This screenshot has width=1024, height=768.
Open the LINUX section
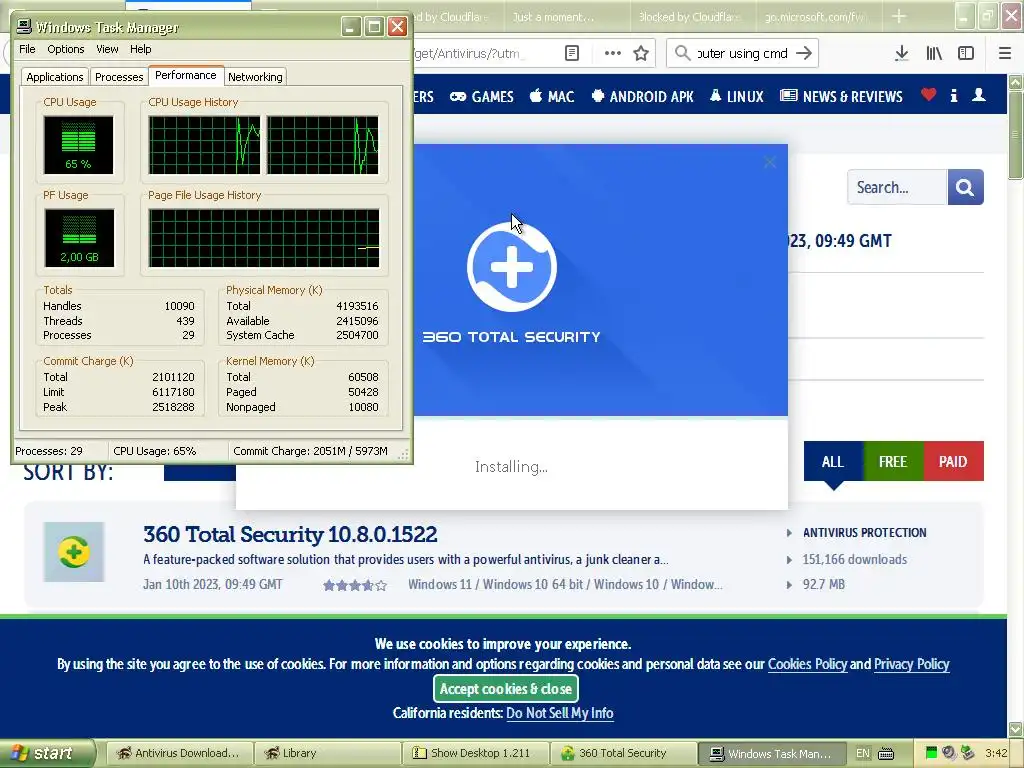tap(737, 97)
